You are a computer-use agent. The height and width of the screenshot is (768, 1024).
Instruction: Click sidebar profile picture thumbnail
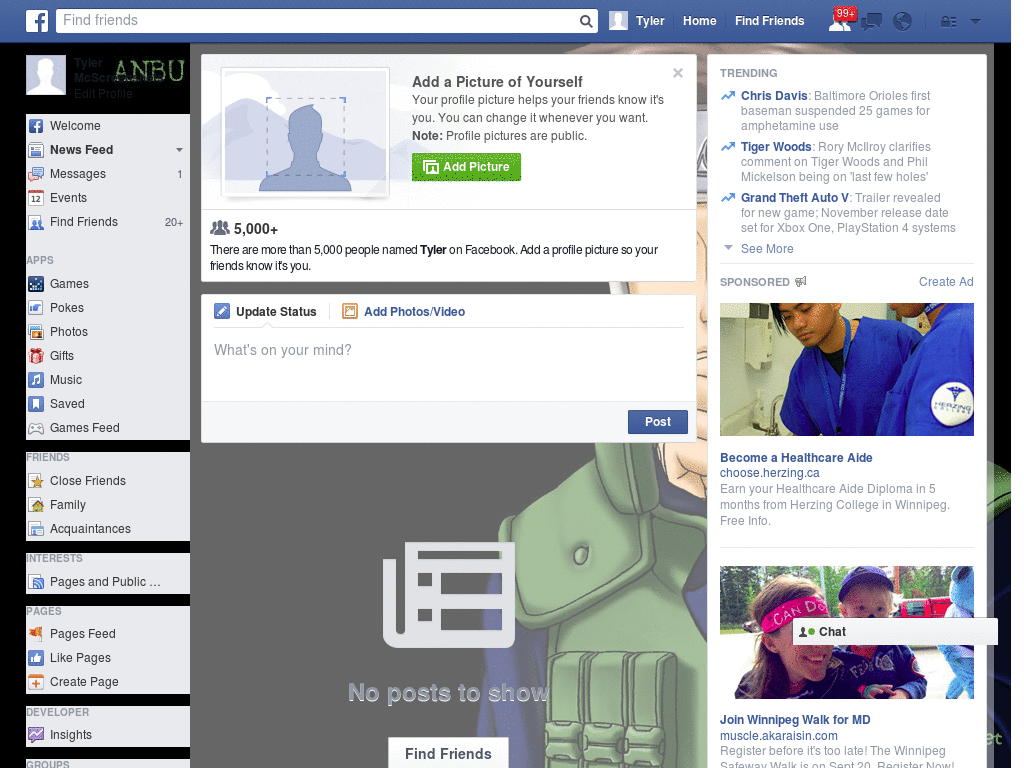pyautogui.click(x=46, y=75)
